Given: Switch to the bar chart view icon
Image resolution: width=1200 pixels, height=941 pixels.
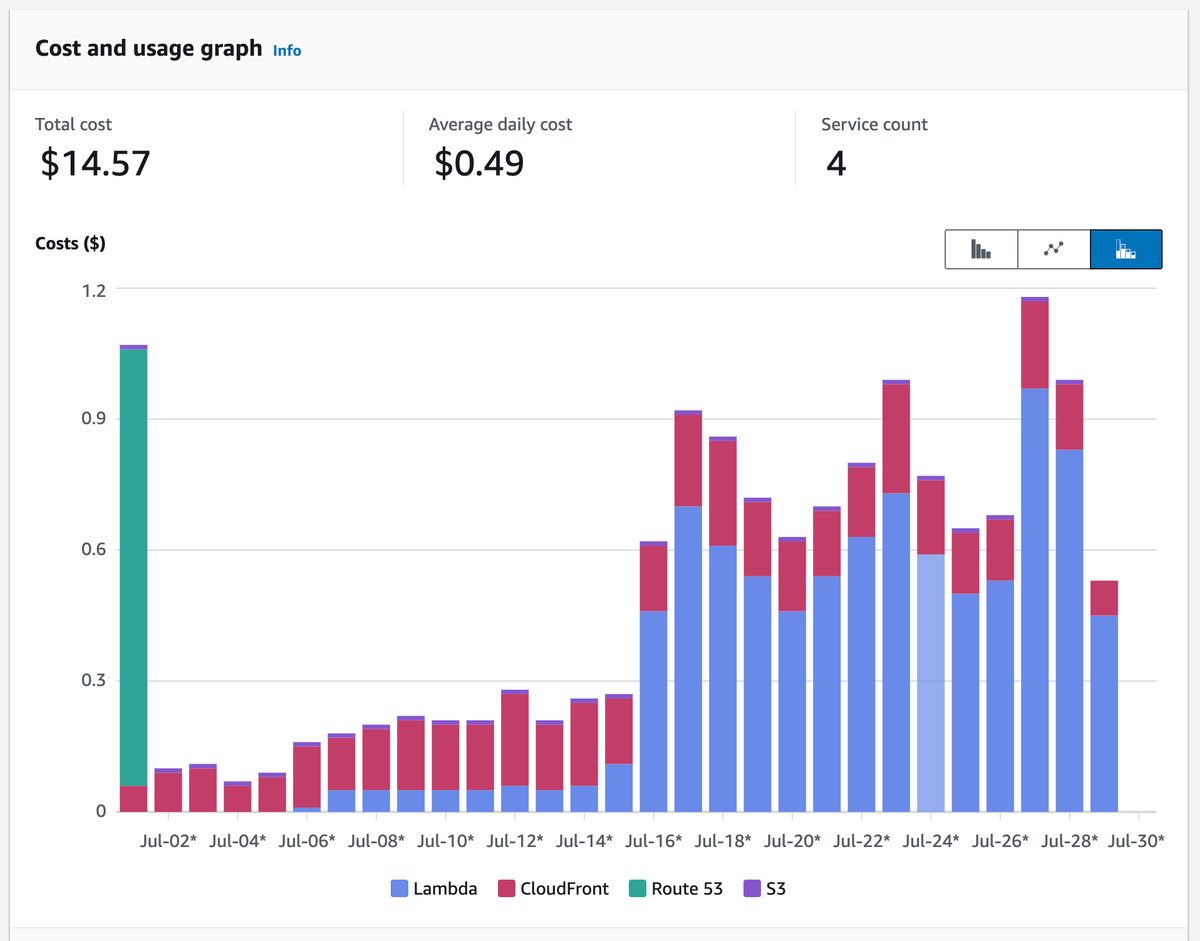Looking at the screenshot, I should [981, 249].
